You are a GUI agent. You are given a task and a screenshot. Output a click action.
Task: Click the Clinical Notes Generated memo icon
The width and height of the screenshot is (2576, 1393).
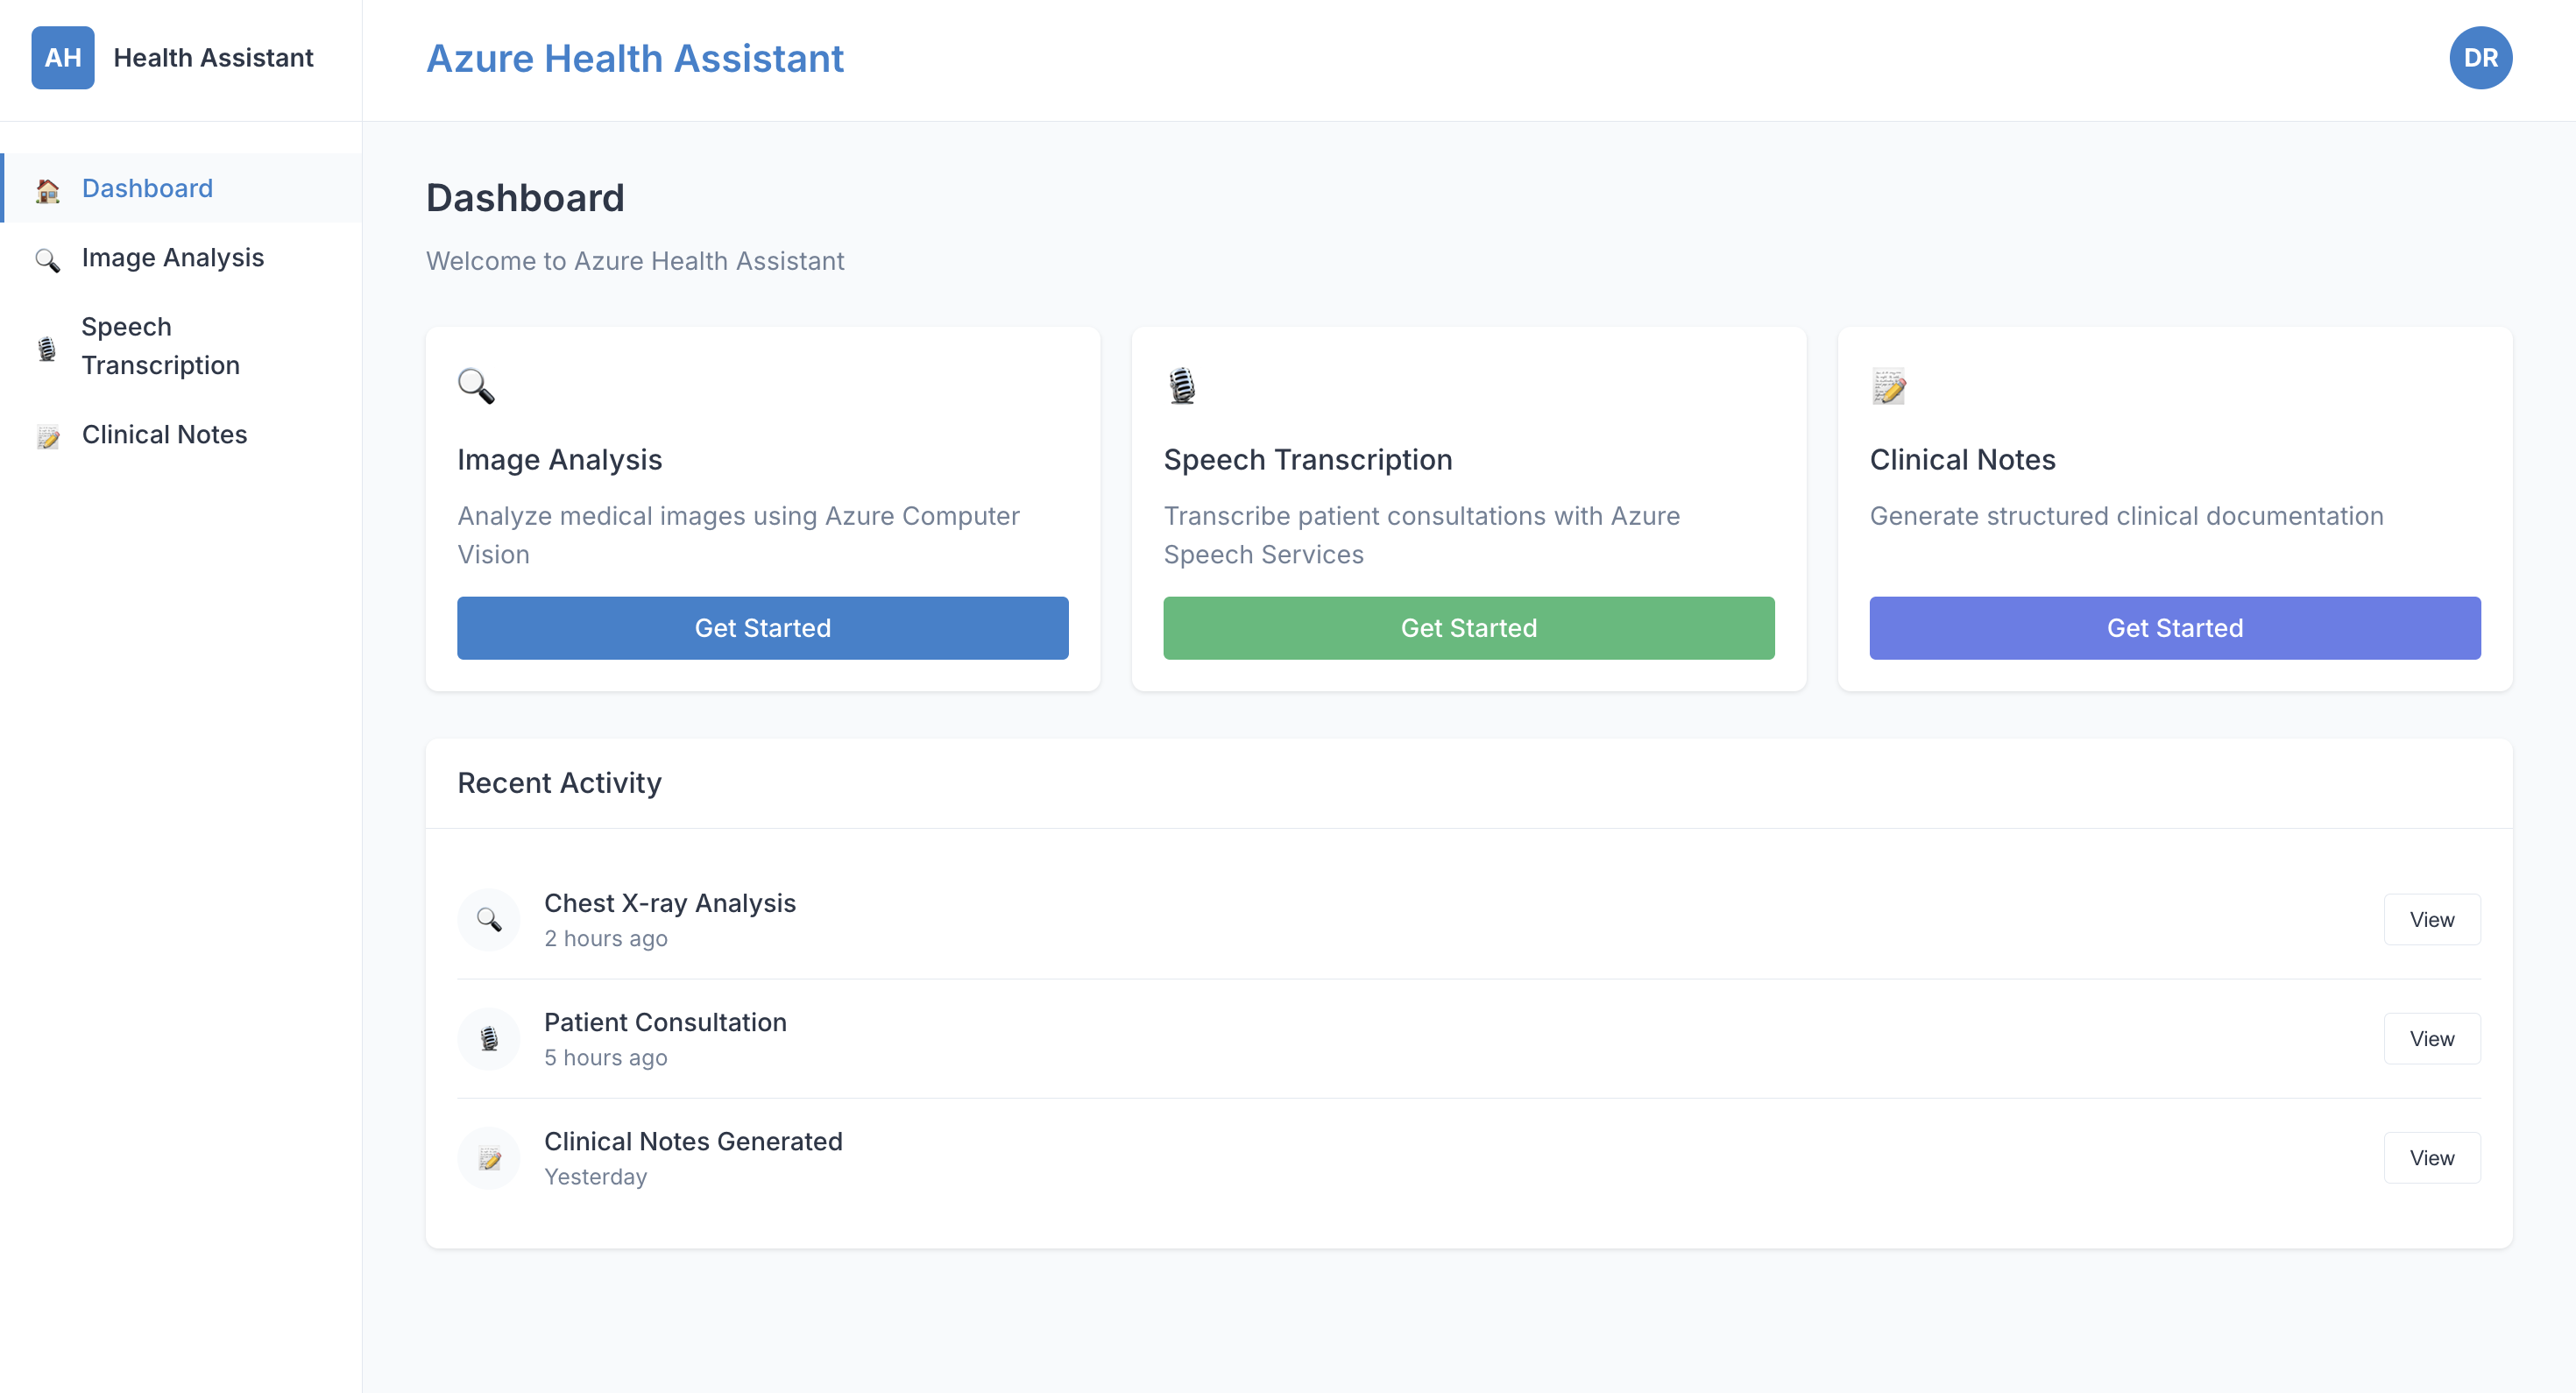click(x=489, y=1158)
